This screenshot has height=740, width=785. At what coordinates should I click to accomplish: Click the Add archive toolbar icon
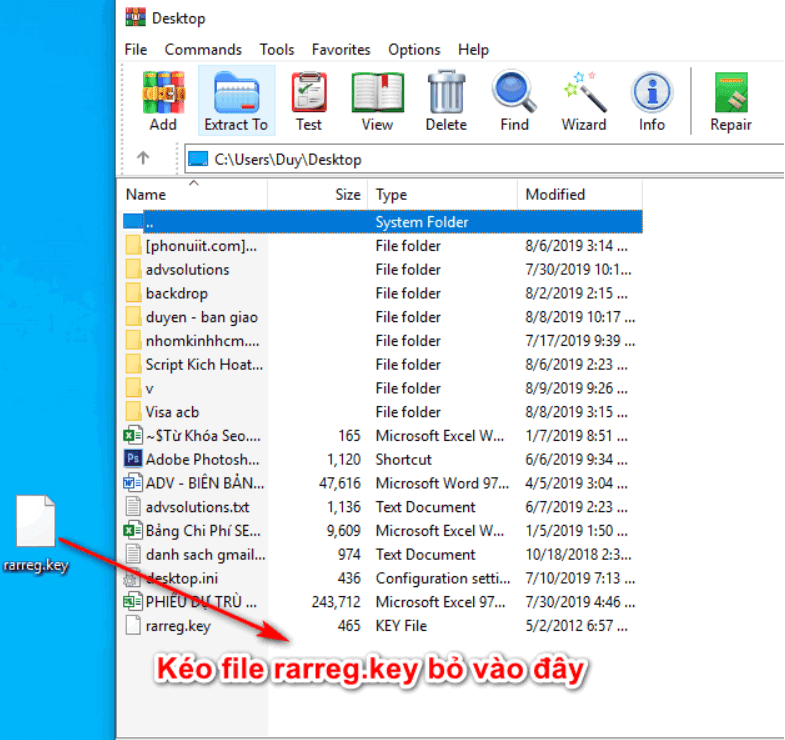coord(163,101)
